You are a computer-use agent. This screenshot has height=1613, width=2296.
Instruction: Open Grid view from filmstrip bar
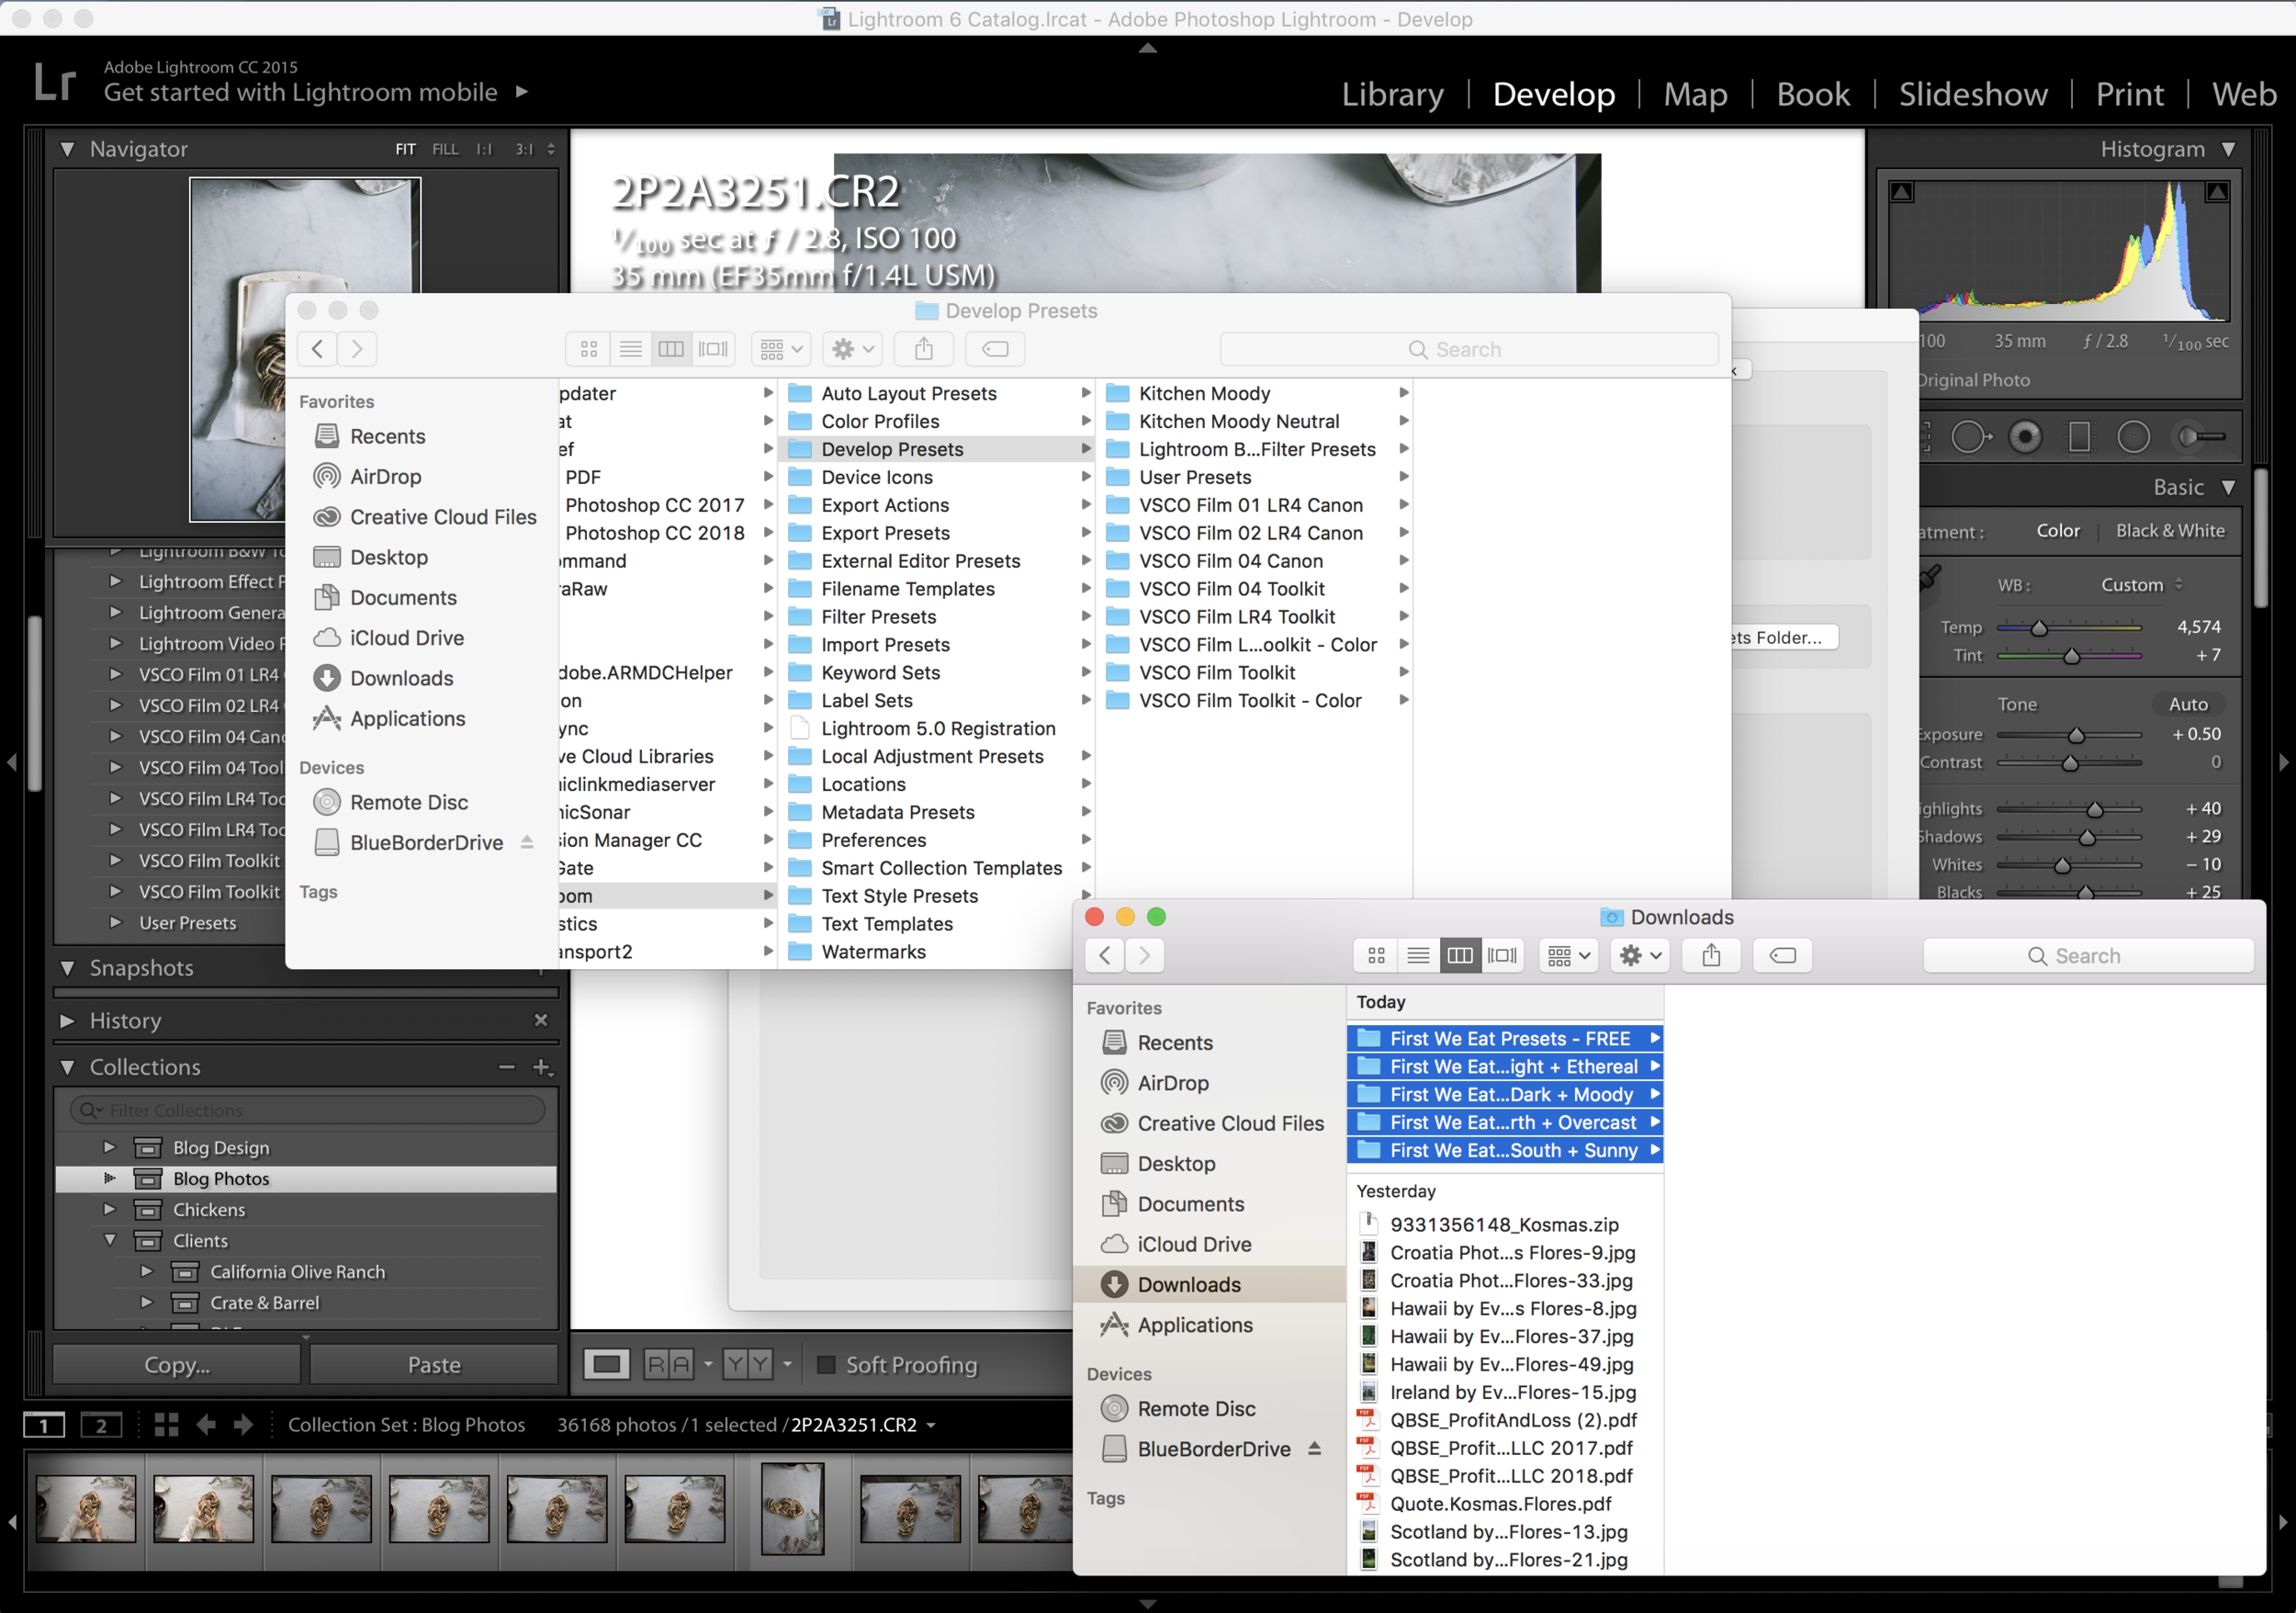167,1425
